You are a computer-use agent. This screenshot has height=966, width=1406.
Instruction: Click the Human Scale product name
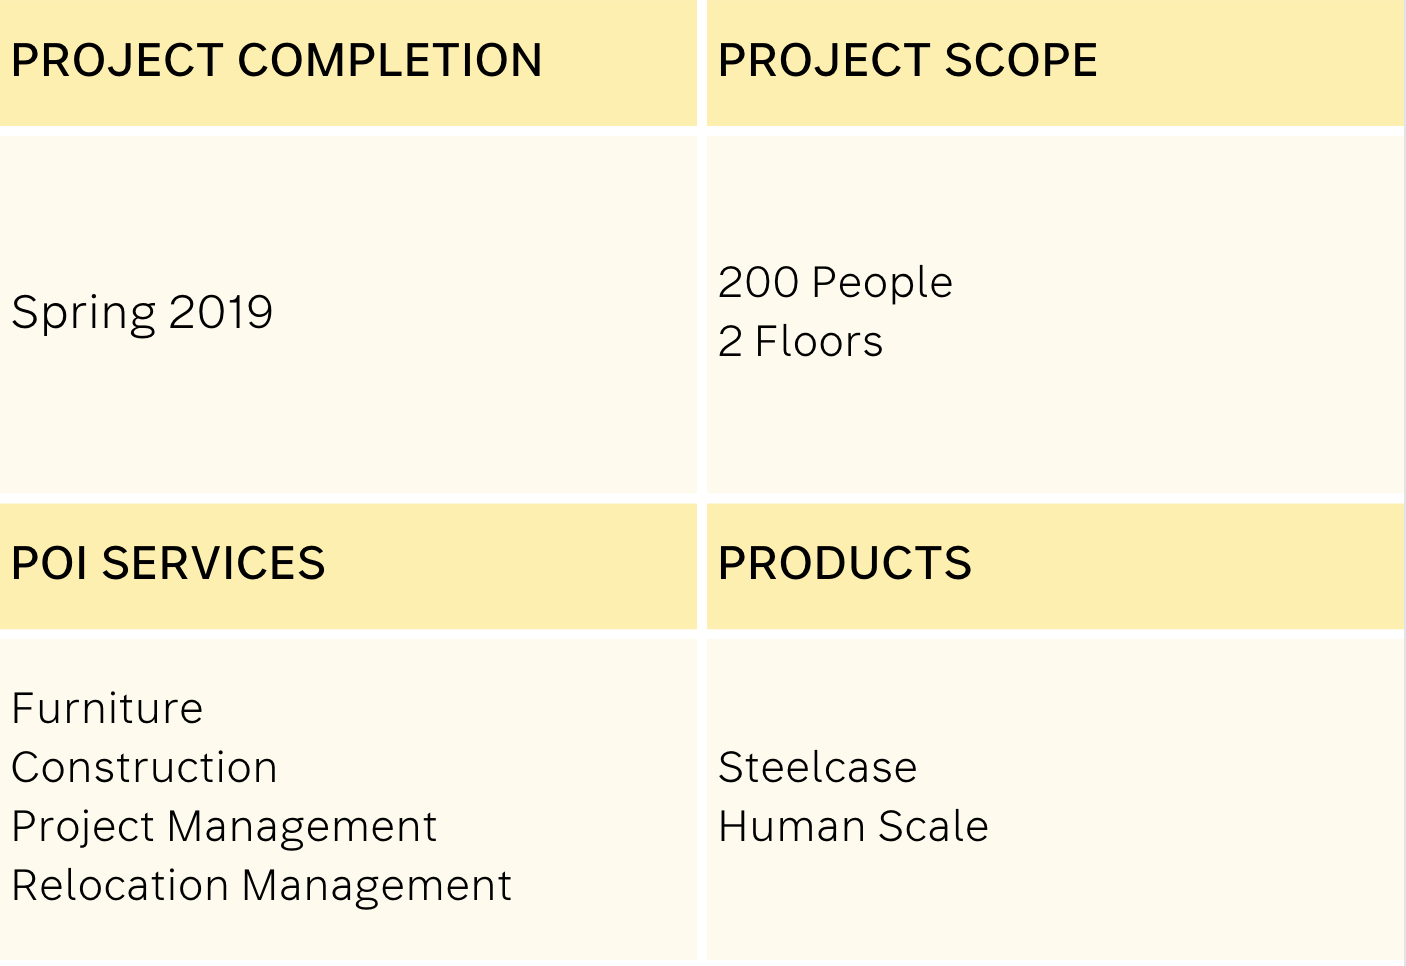tap(853, 826)
